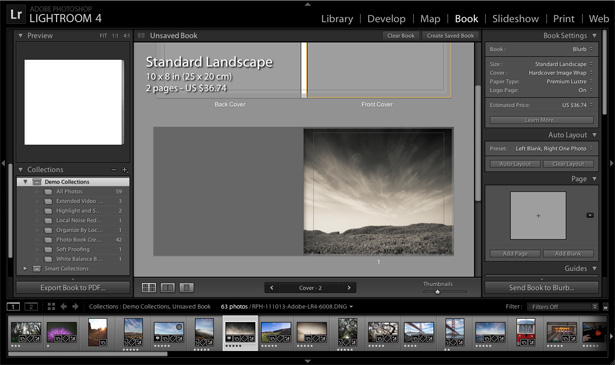
Task: Collapse the Page panel
Action: [x=595, y=179]
